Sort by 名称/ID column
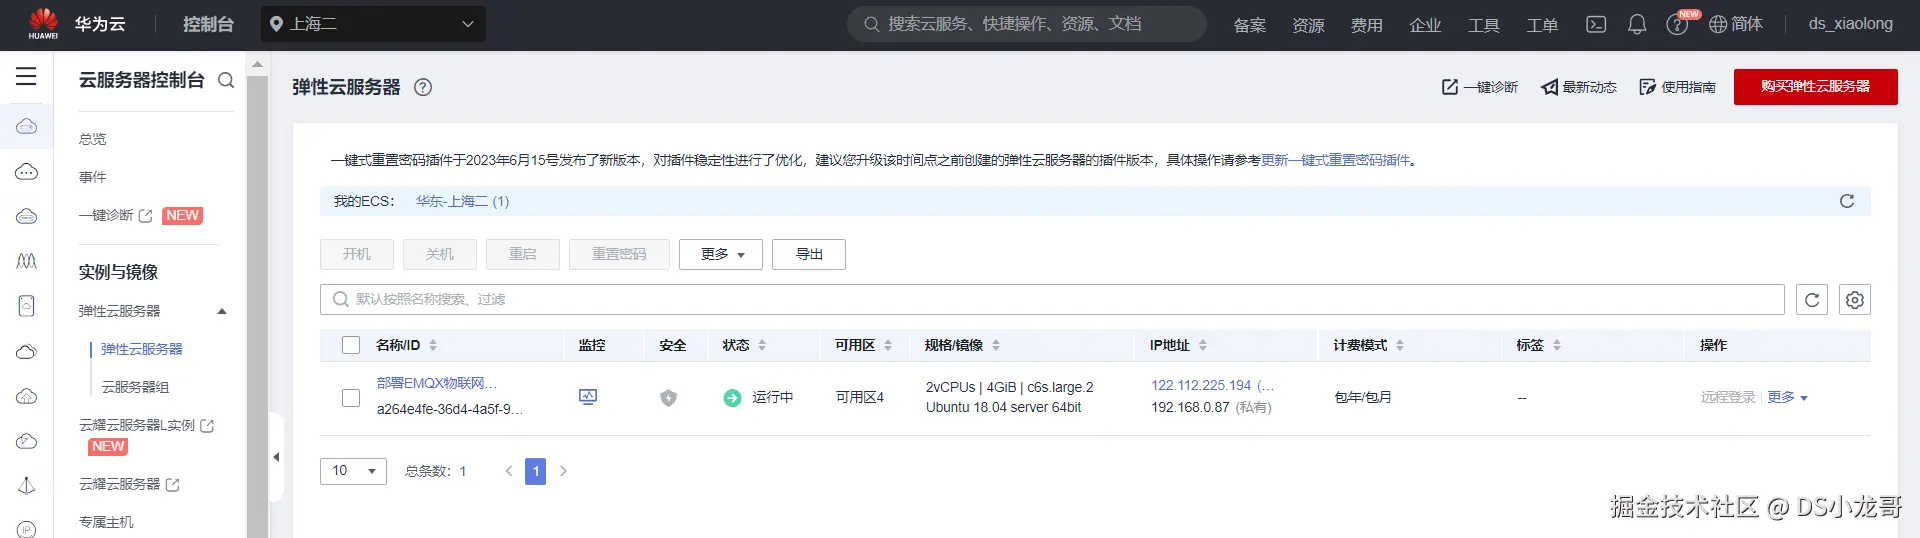The height and width of the screenshot is (538, 1920). [433, 345]
